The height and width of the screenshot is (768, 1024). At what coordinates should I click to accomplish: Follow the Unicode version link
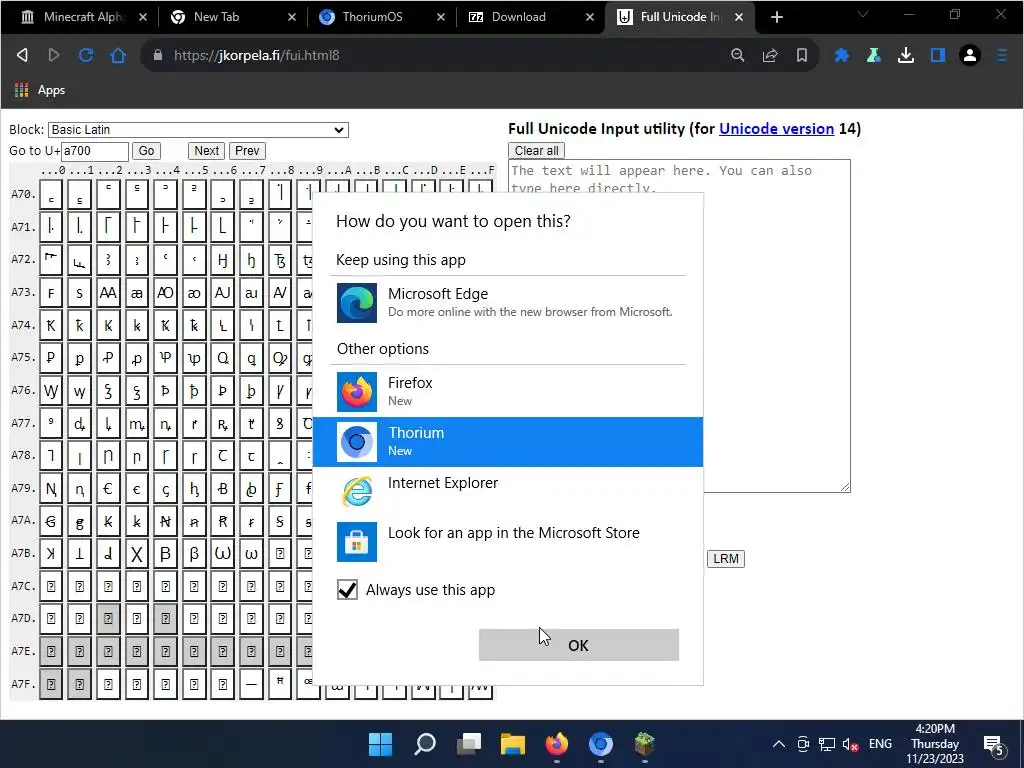(x=776, y=129)
